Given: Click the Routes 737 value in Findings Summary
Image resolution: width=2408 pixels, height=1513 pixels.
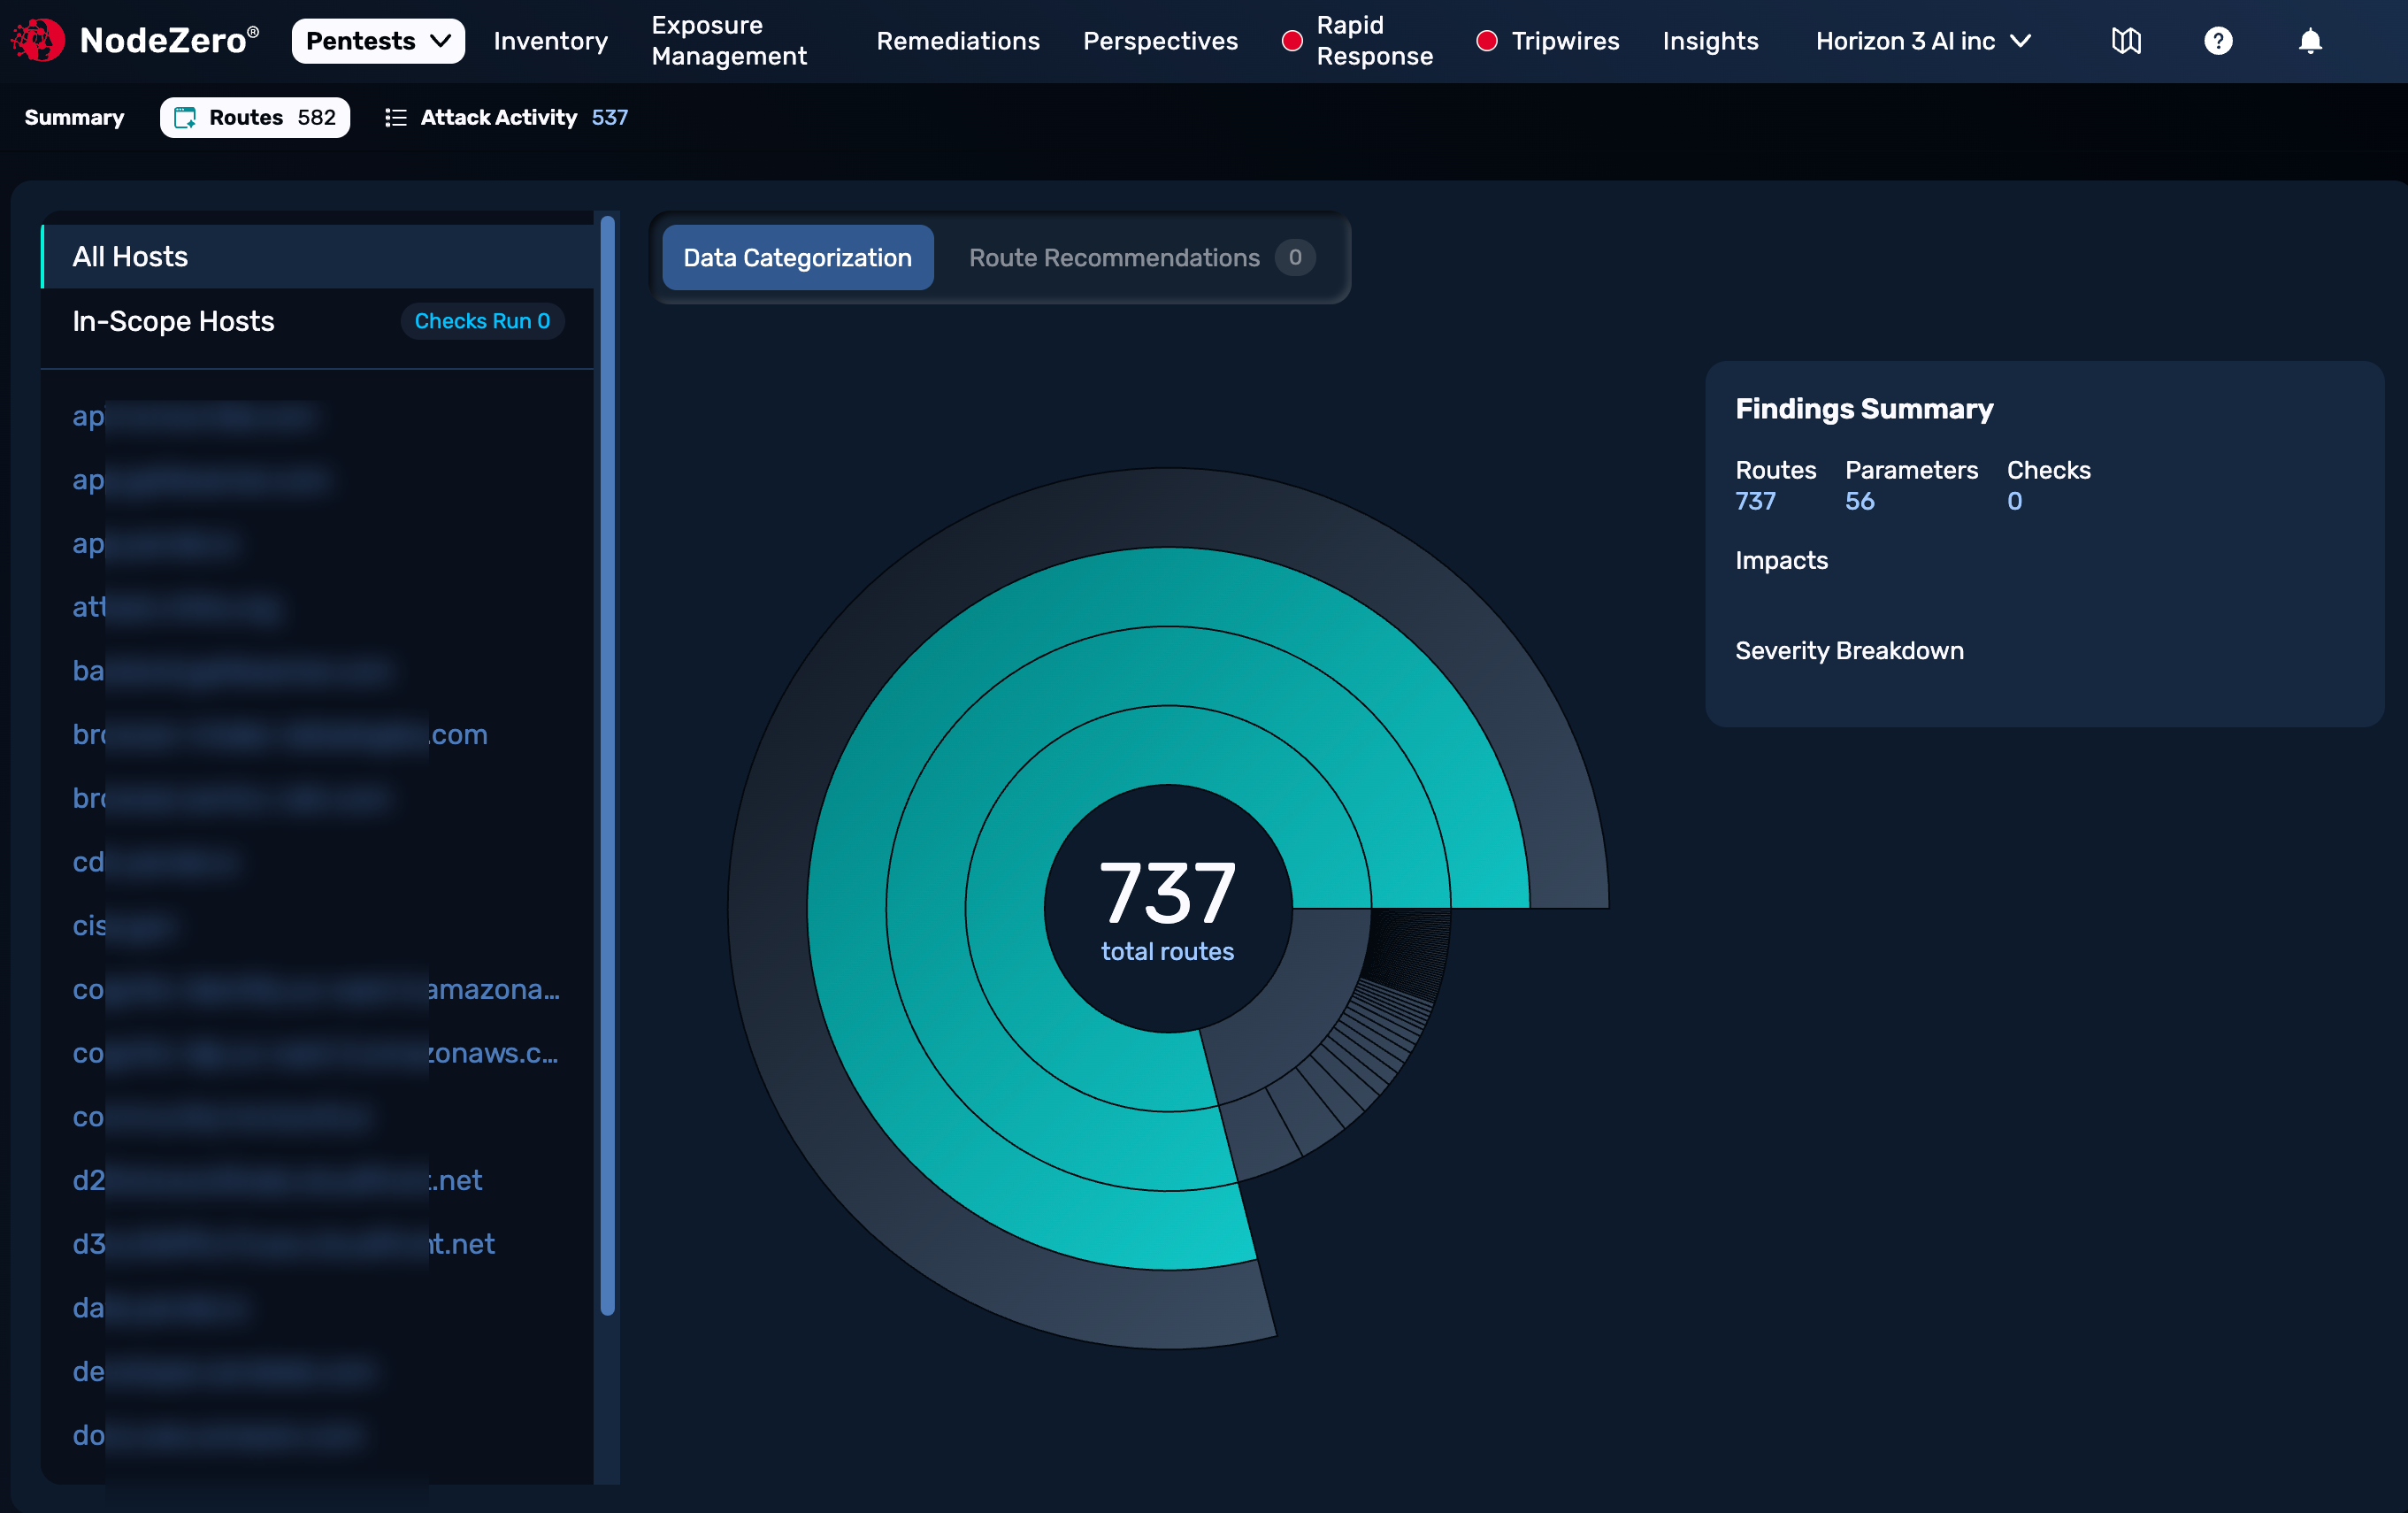Looking at the screenshot, I should pyautogui.click(x=1756, y=501).
